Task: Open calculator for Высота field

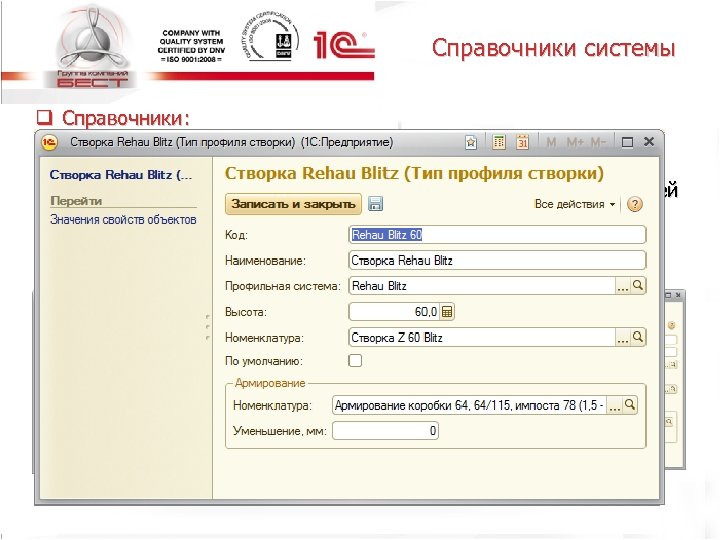Action: coord(447,312)
